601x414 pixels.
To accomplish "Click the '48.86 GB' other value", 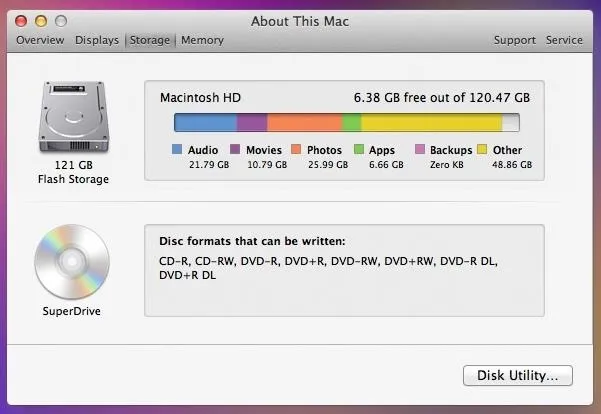I will click(x=512, y=164).
